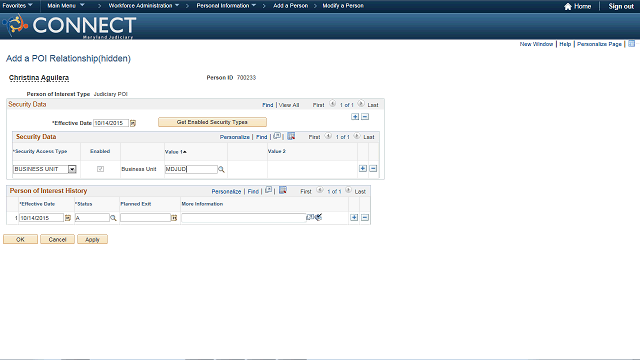Confirm with the OK button
This screenshot has height=360, width=640.
tap(20, 240)
